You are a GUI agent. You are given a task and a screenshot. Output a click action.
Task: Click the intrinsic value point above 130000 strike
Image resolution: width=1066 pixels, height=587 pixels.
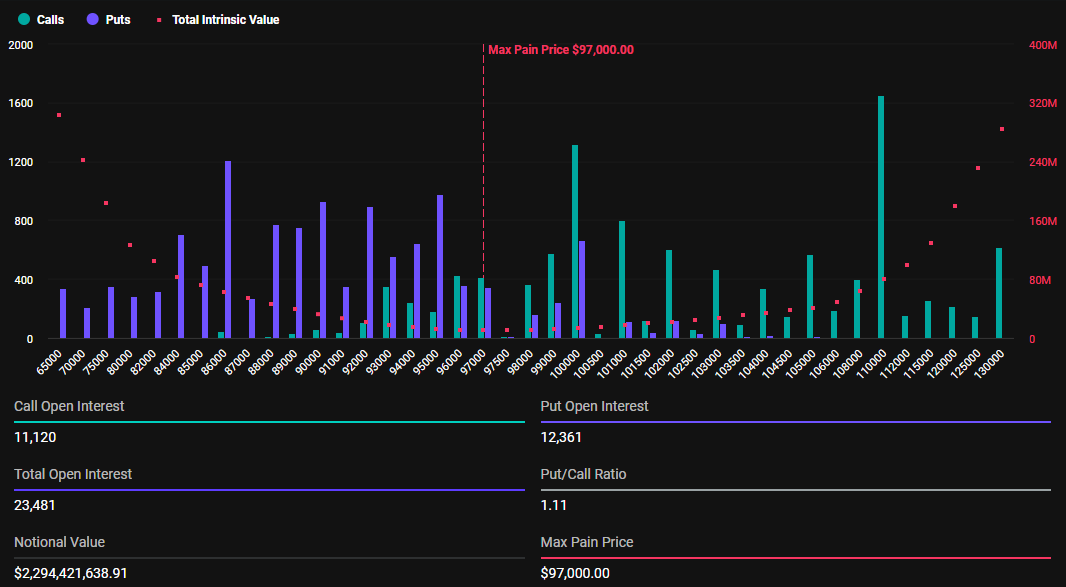1002,129
